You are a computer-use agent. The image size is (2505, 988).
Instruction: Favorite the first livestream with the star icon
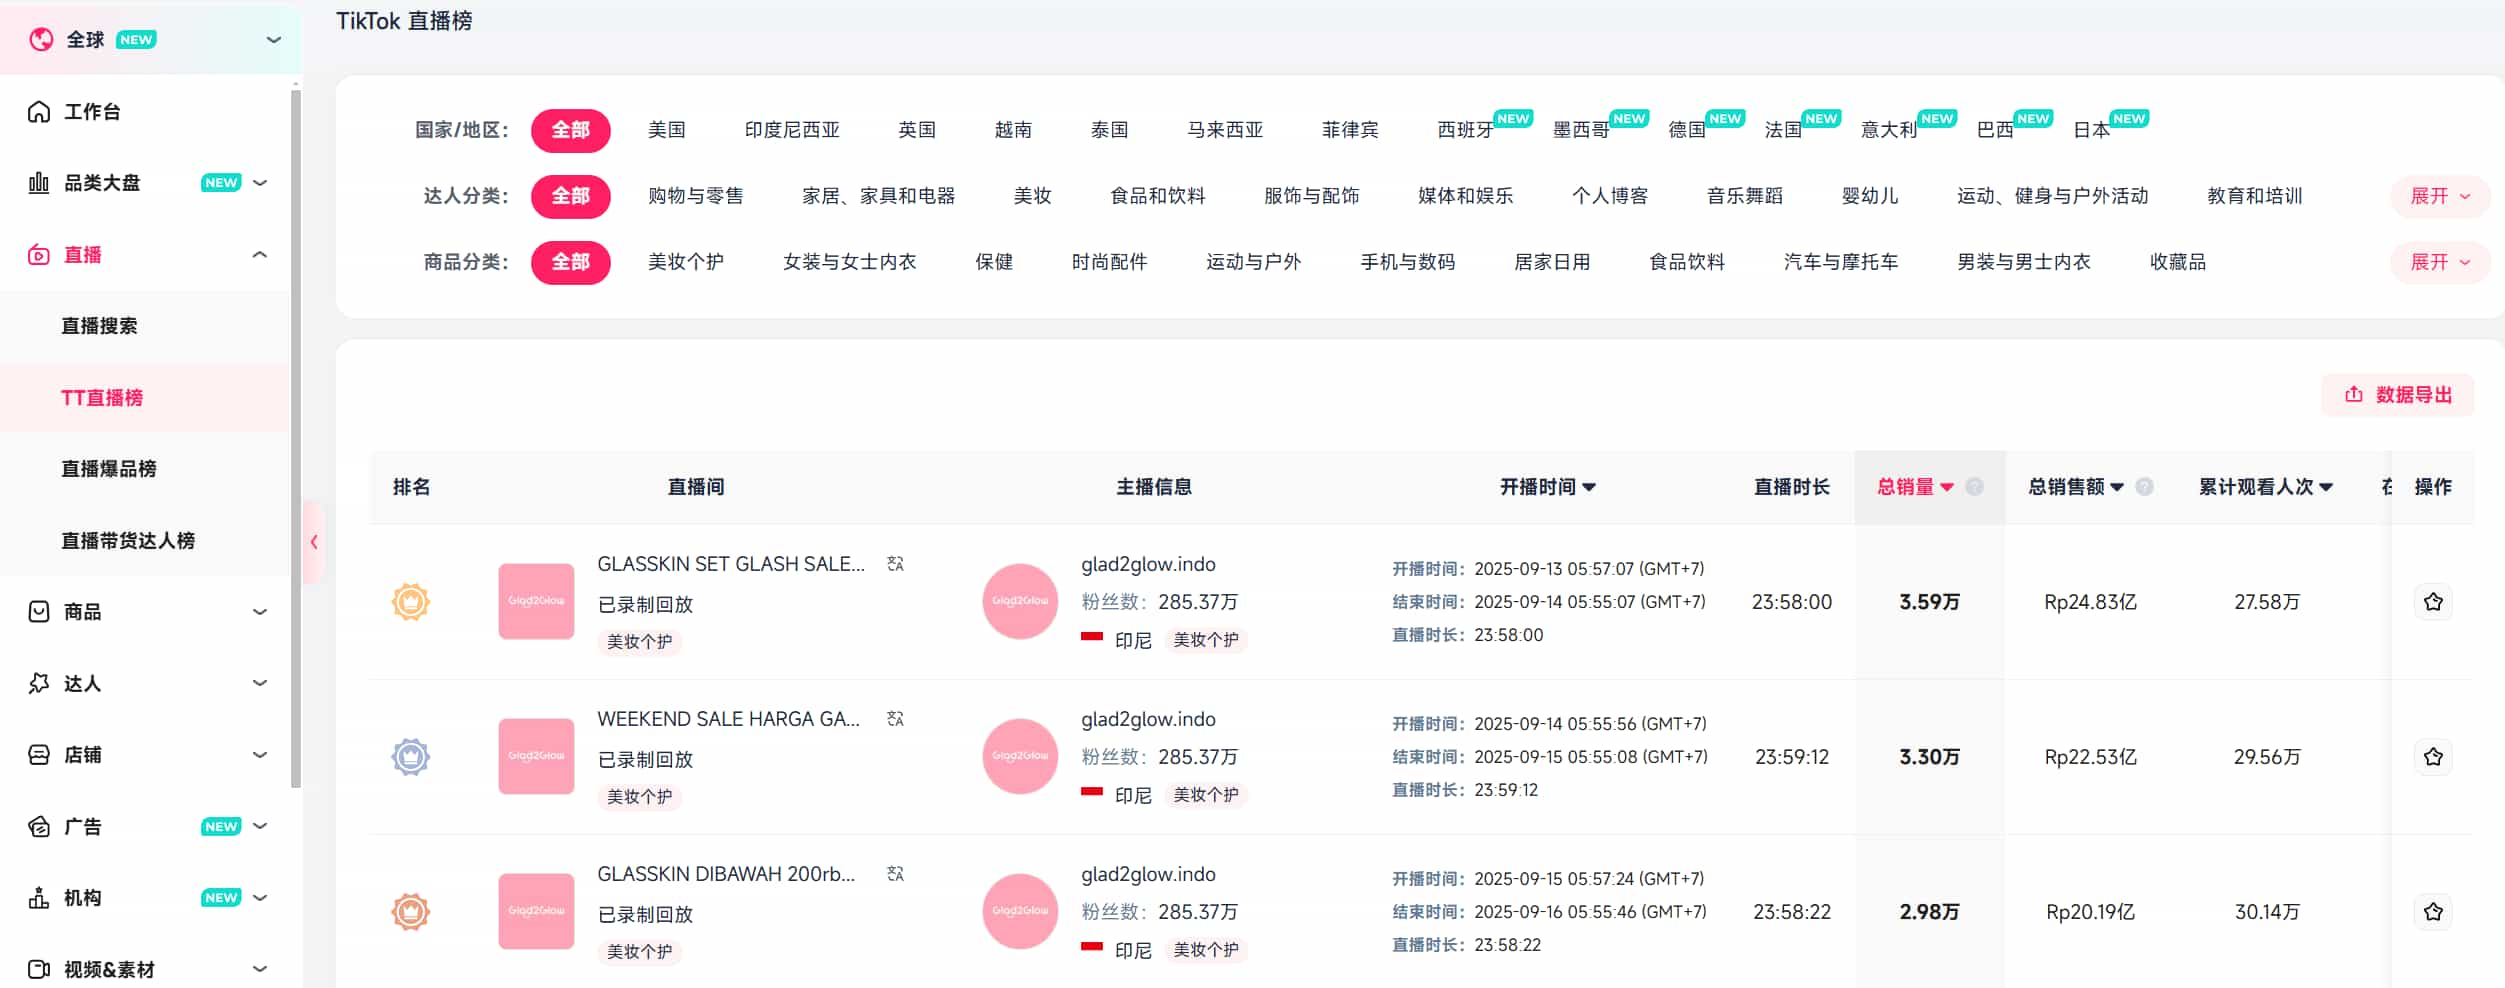coord(2433,602)
